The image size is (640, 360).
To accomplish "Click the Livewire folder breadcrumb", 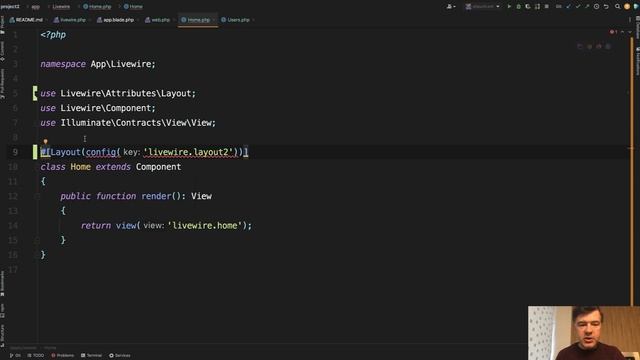I will click(x=61, y=7).
